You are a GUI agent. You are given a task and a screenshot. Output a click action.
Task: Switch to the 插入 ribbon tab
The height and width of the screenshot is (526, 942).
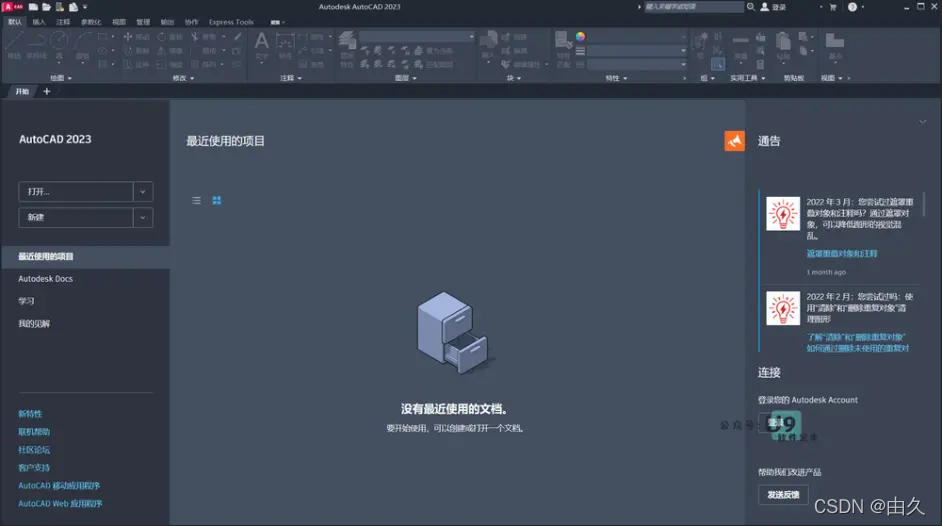39,22
